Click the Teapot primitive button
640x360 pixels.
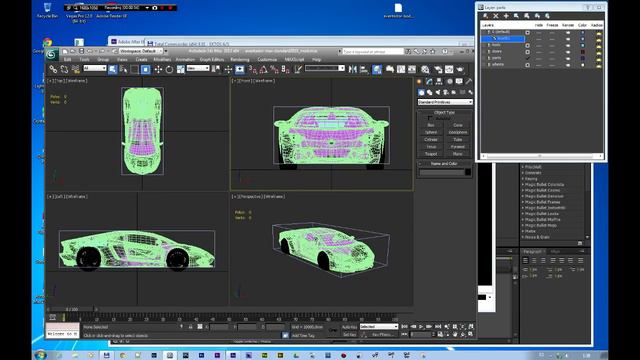[431, 154]
